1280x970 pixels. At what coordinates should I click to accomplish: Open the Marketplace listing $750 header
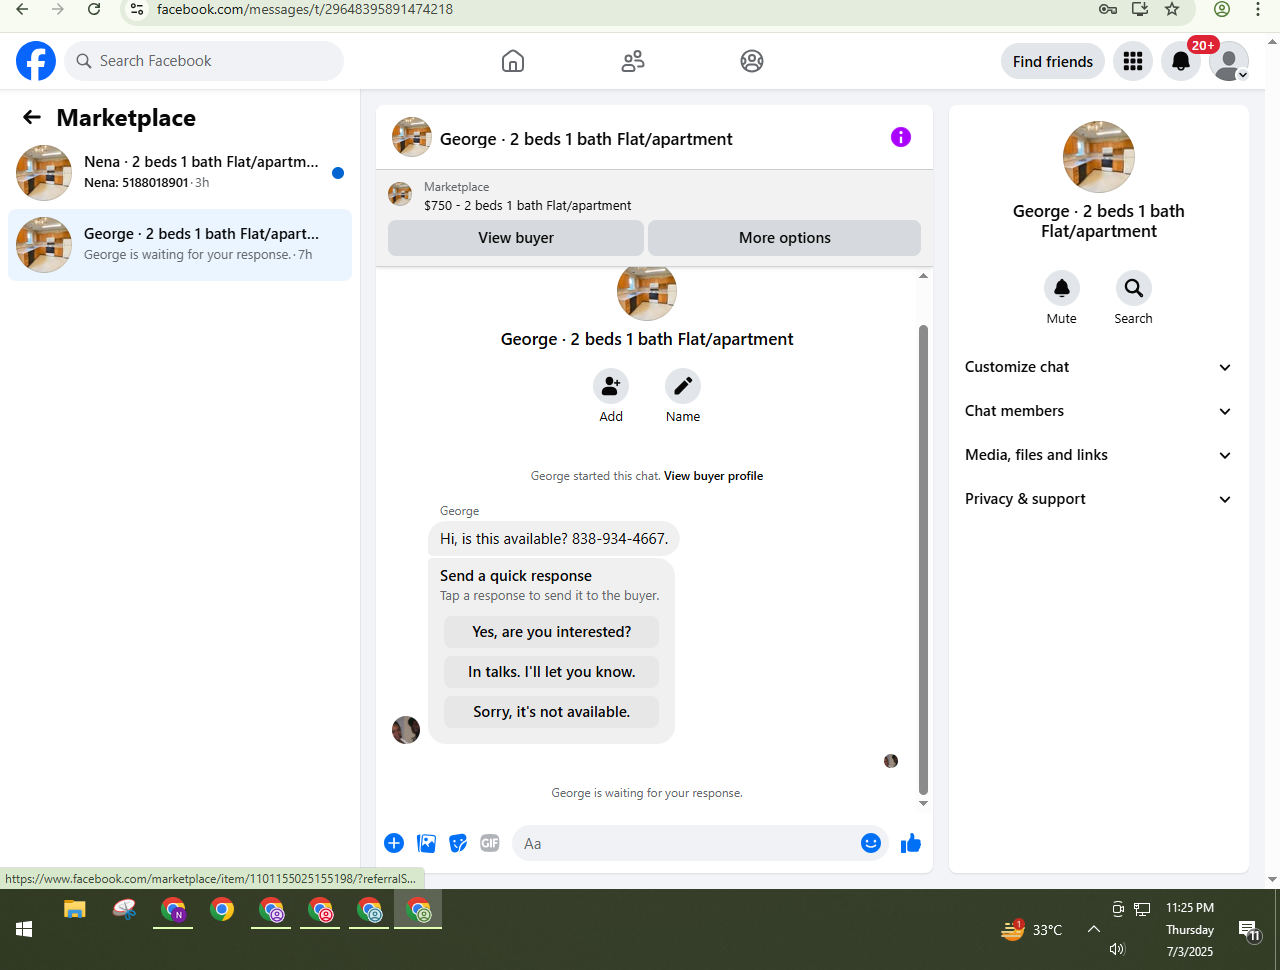coord(654,196)
